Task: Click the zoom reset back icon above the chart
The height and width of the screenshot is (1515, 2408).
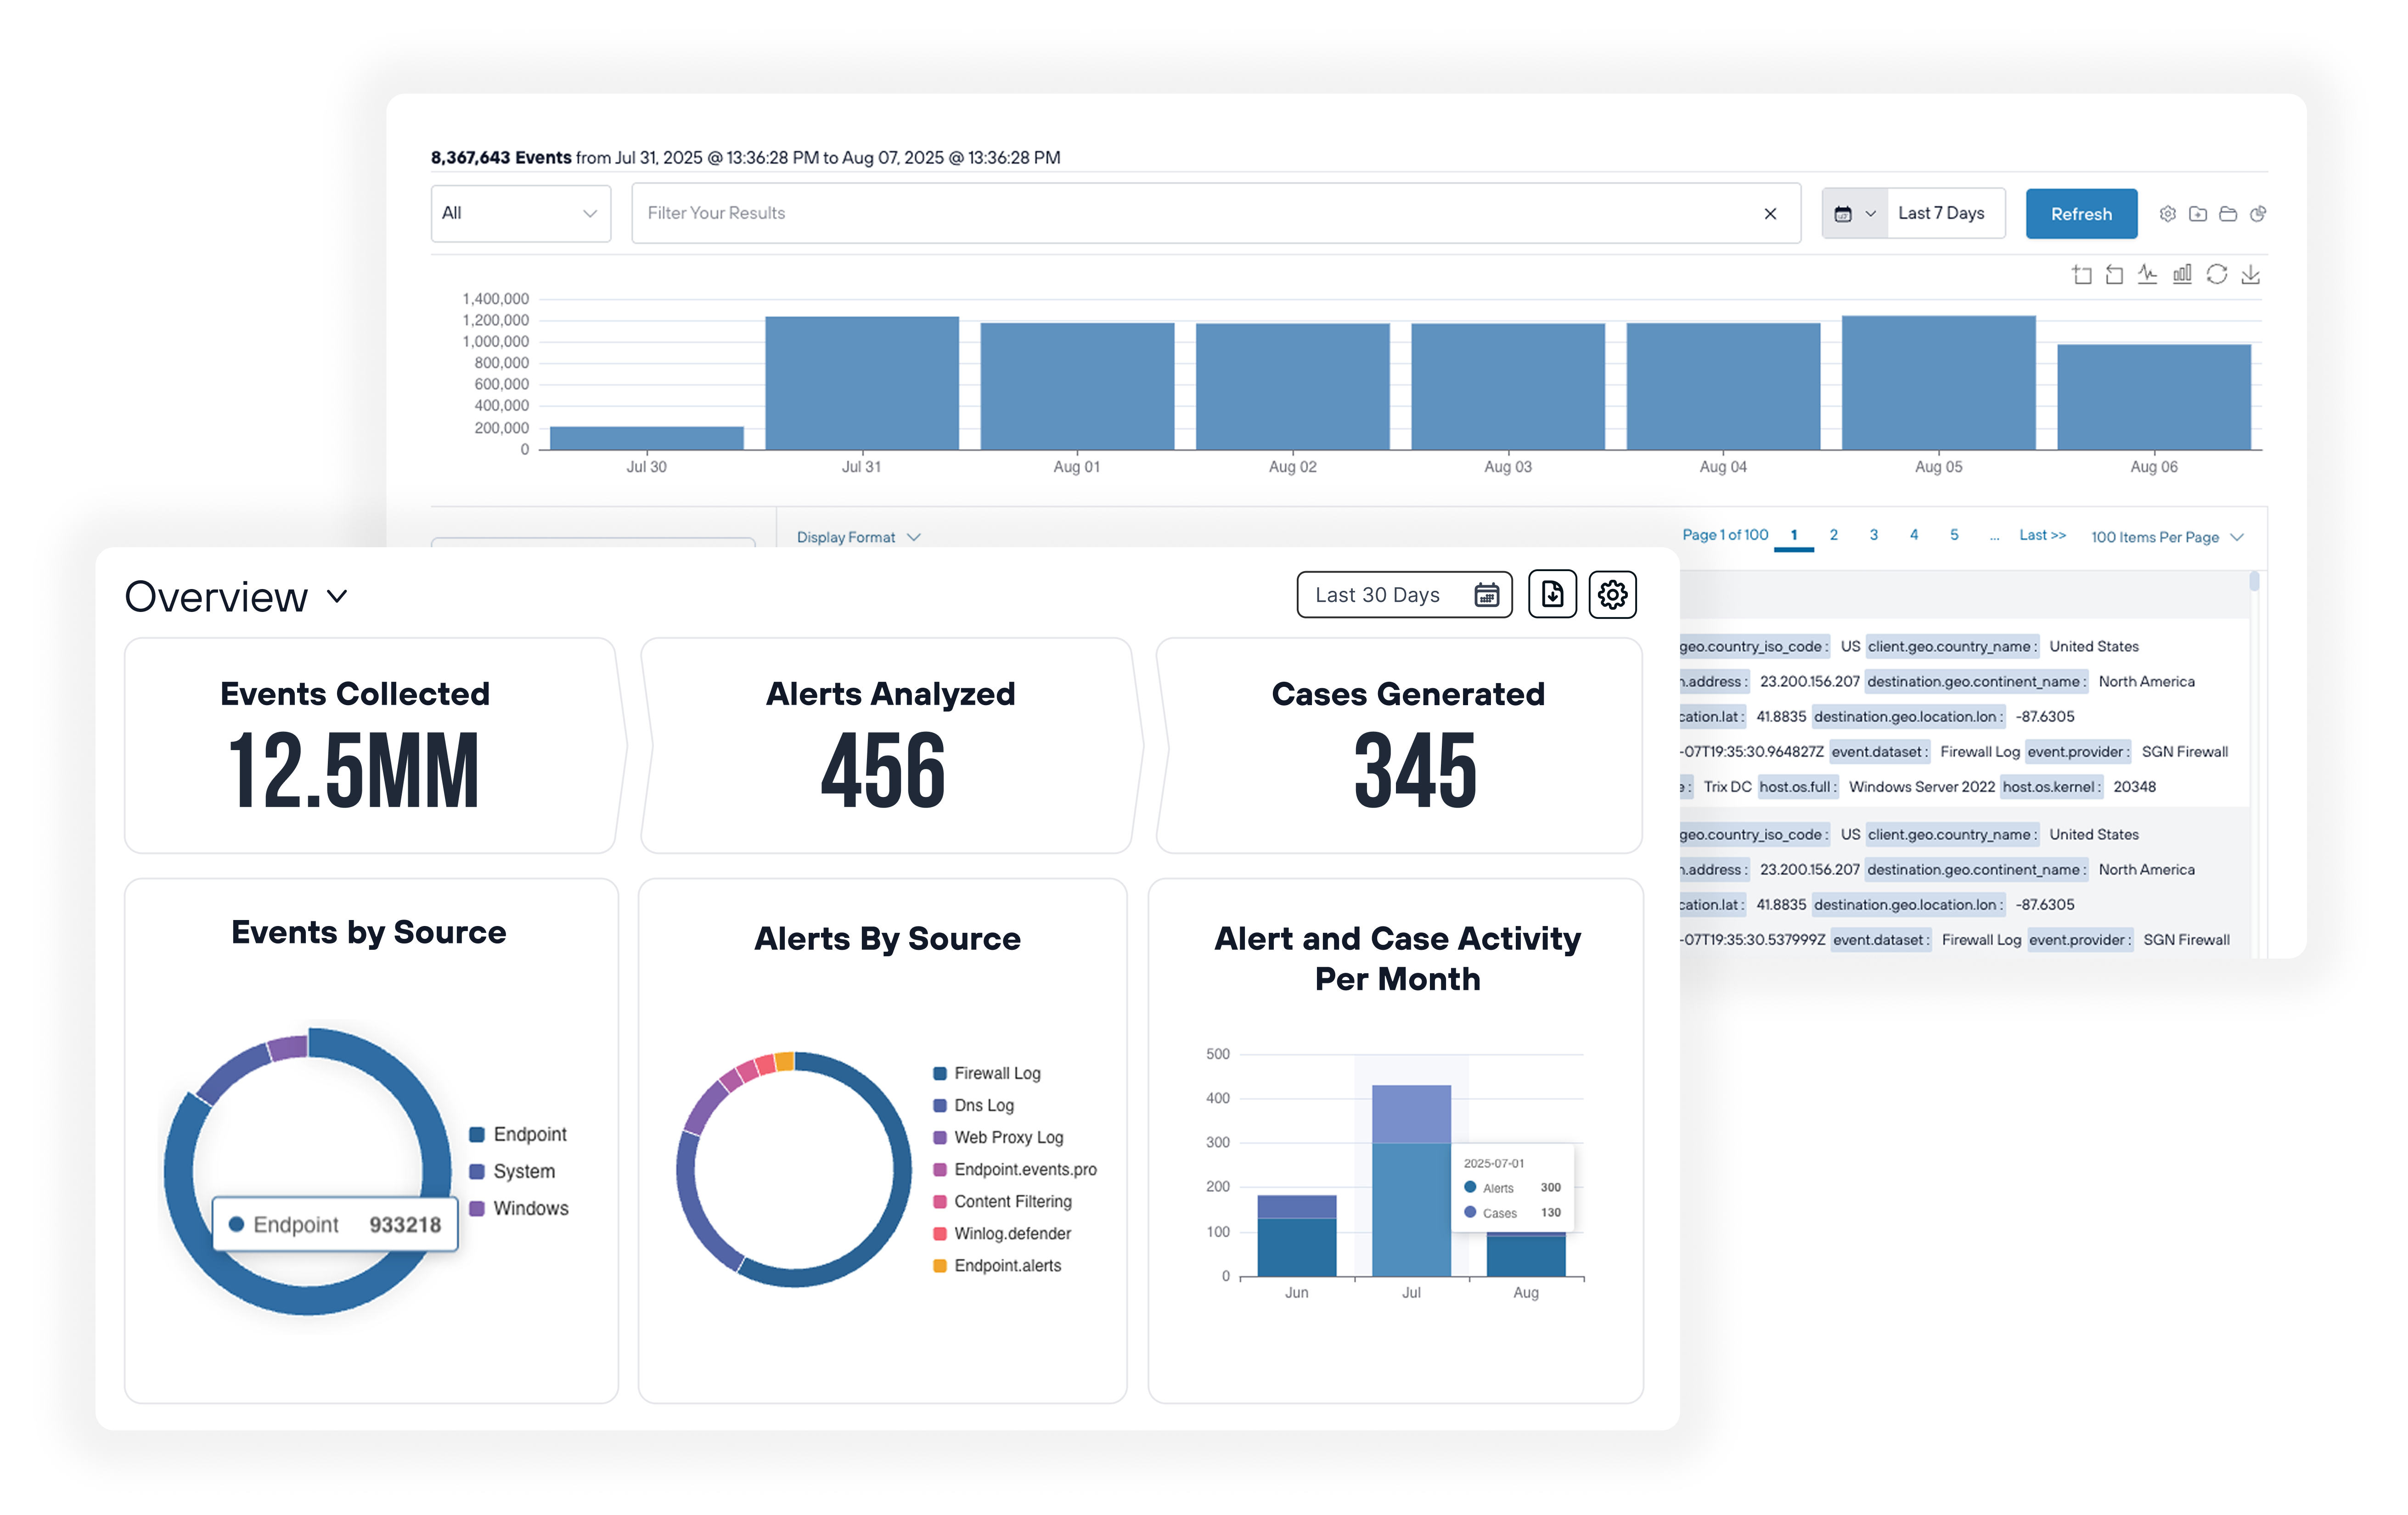Action: (2114, 274)
